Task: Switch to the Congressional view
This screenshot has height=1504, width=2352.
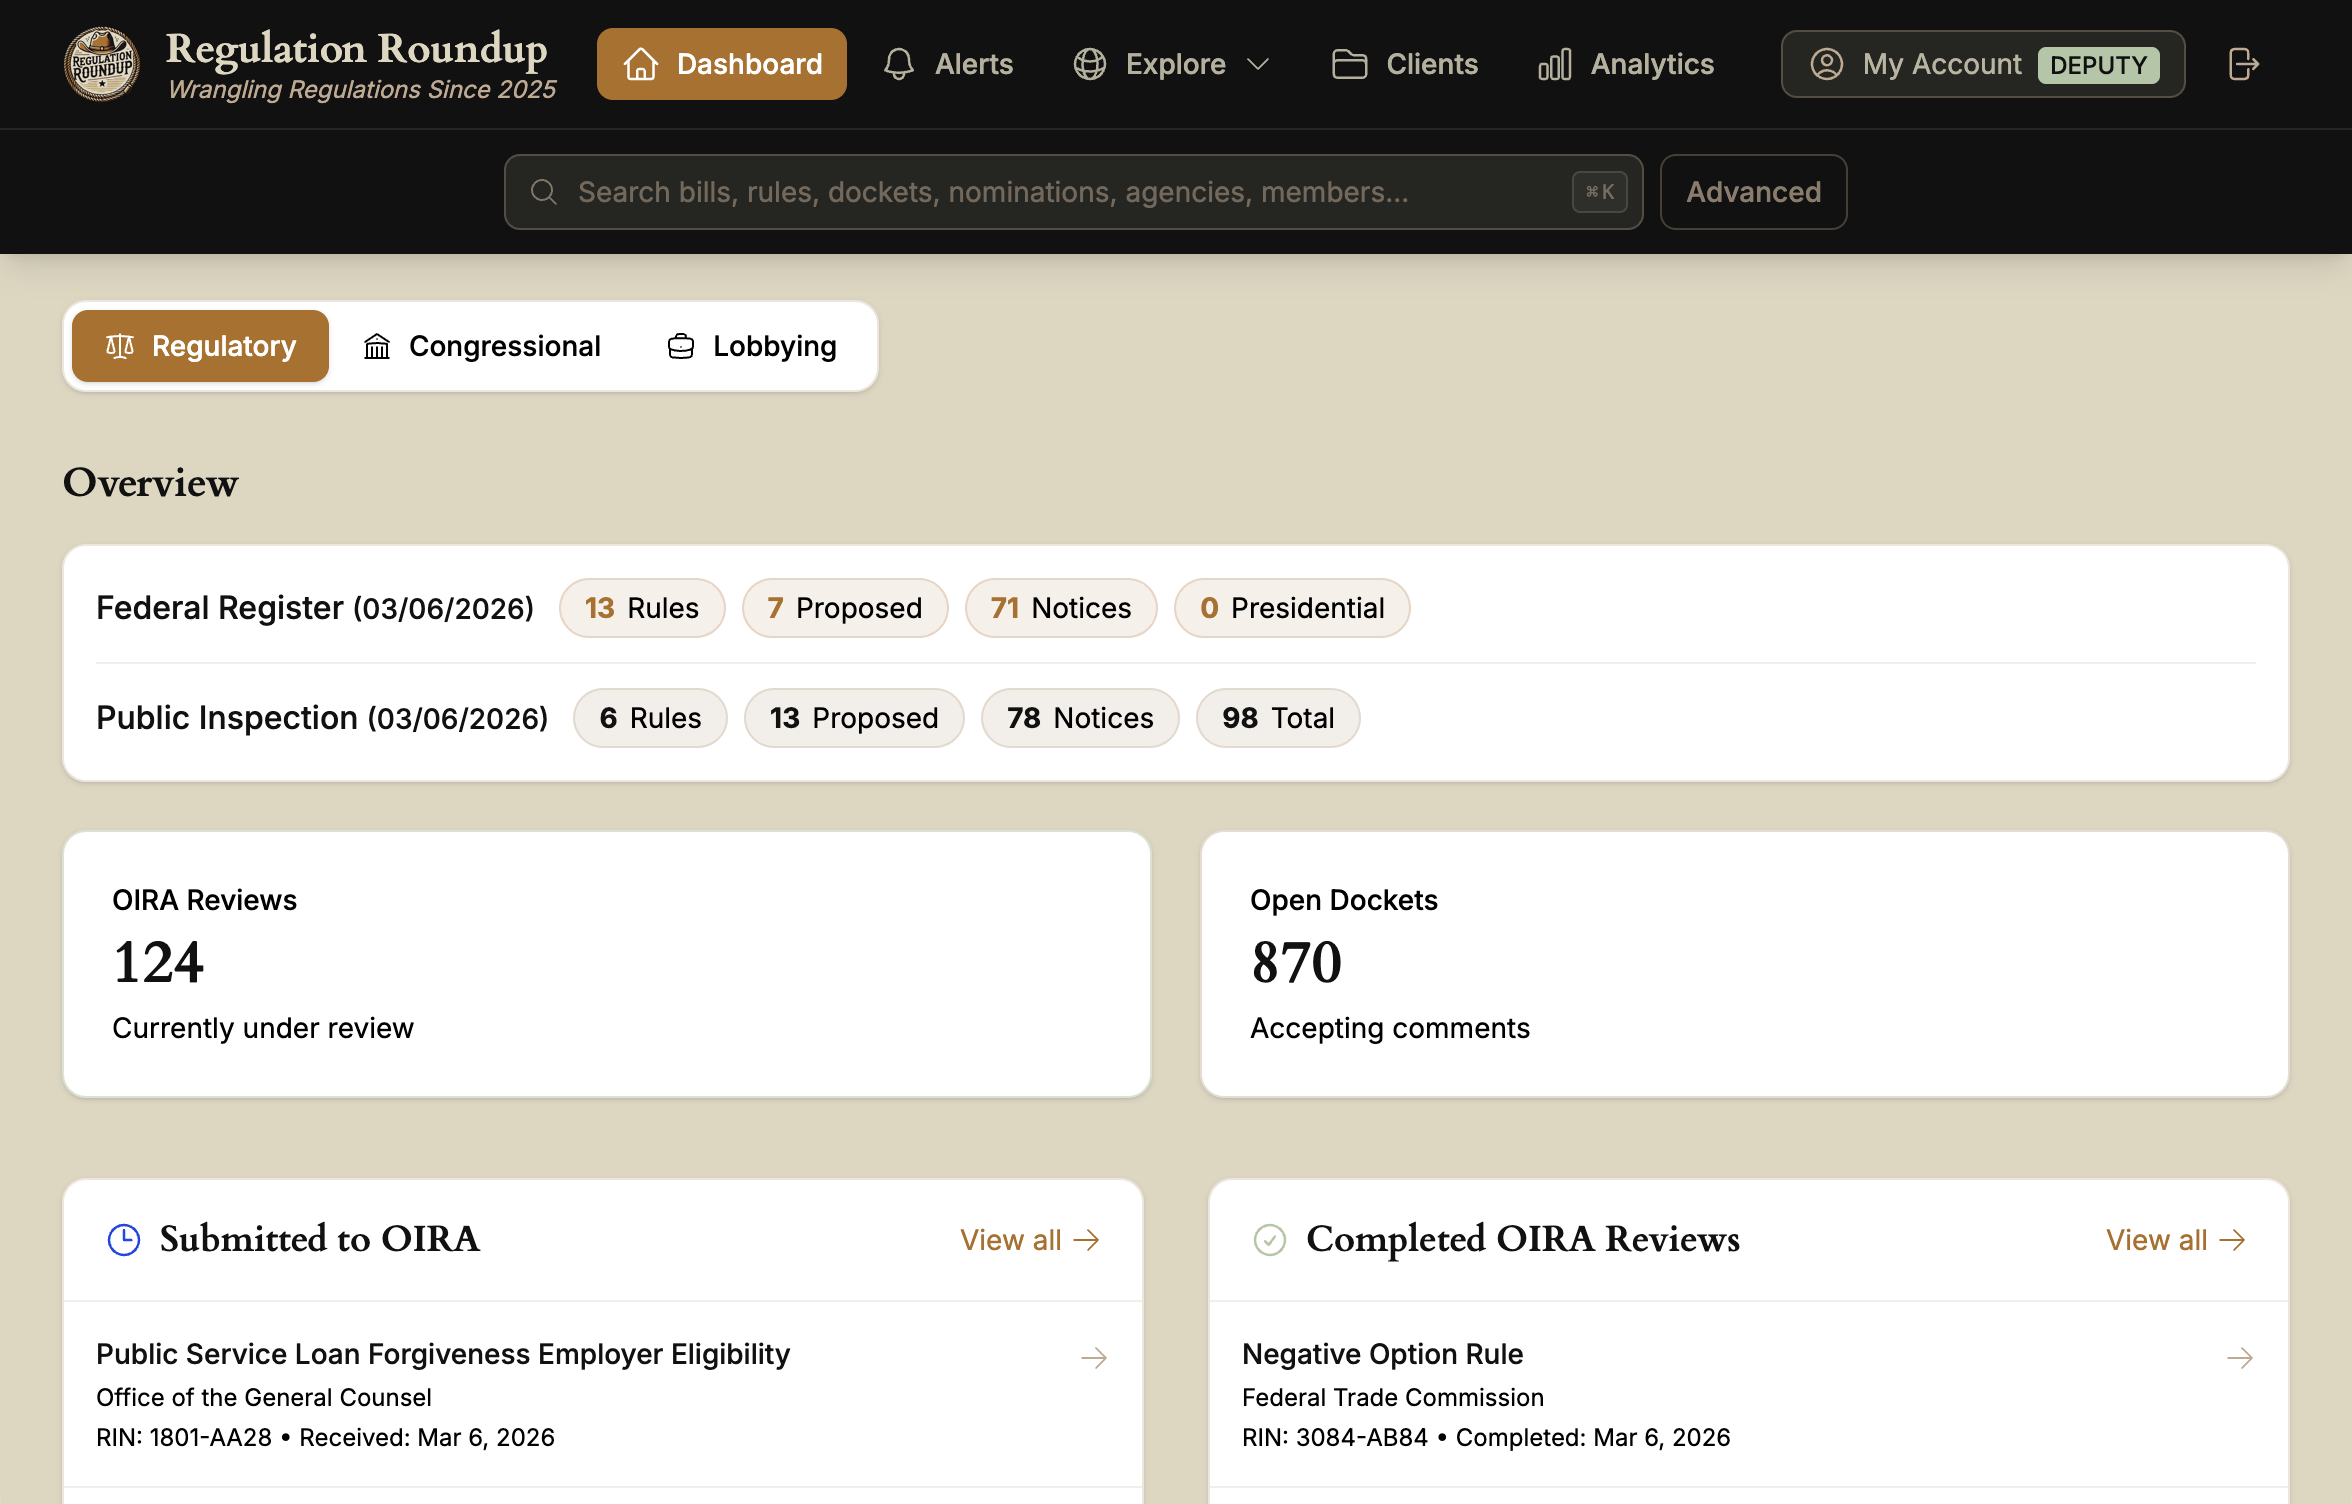Action: click(483, 345)
